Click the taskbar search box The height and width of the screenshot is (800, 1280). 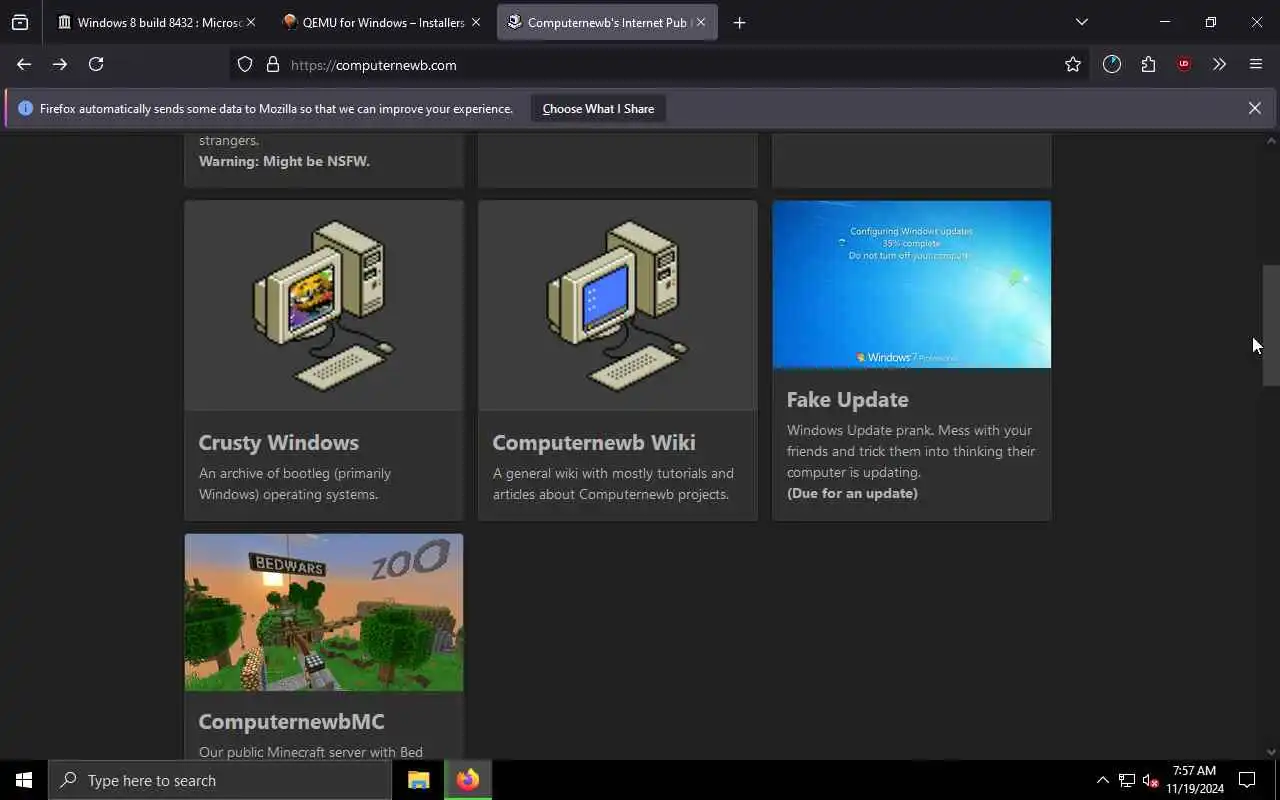220,780
